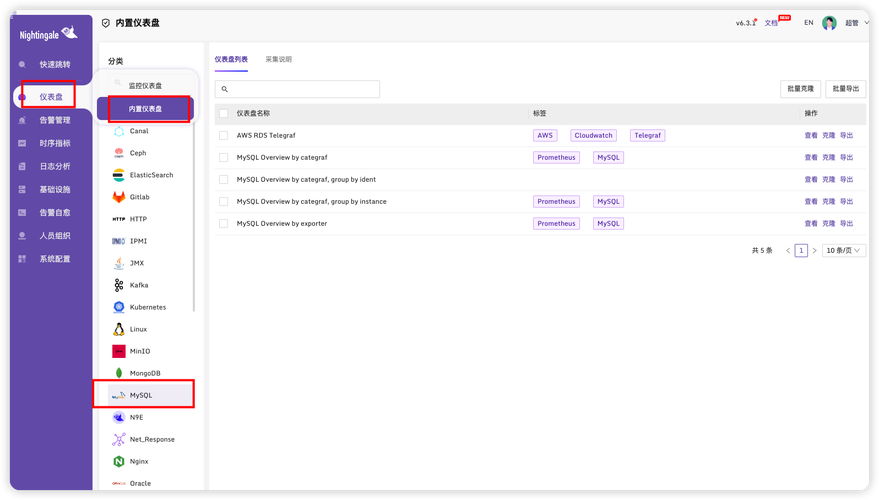This screenshot has height=500, width=879.
Task: Open the 10 条/页 page size dropdown
Action: tap(844, 251)
